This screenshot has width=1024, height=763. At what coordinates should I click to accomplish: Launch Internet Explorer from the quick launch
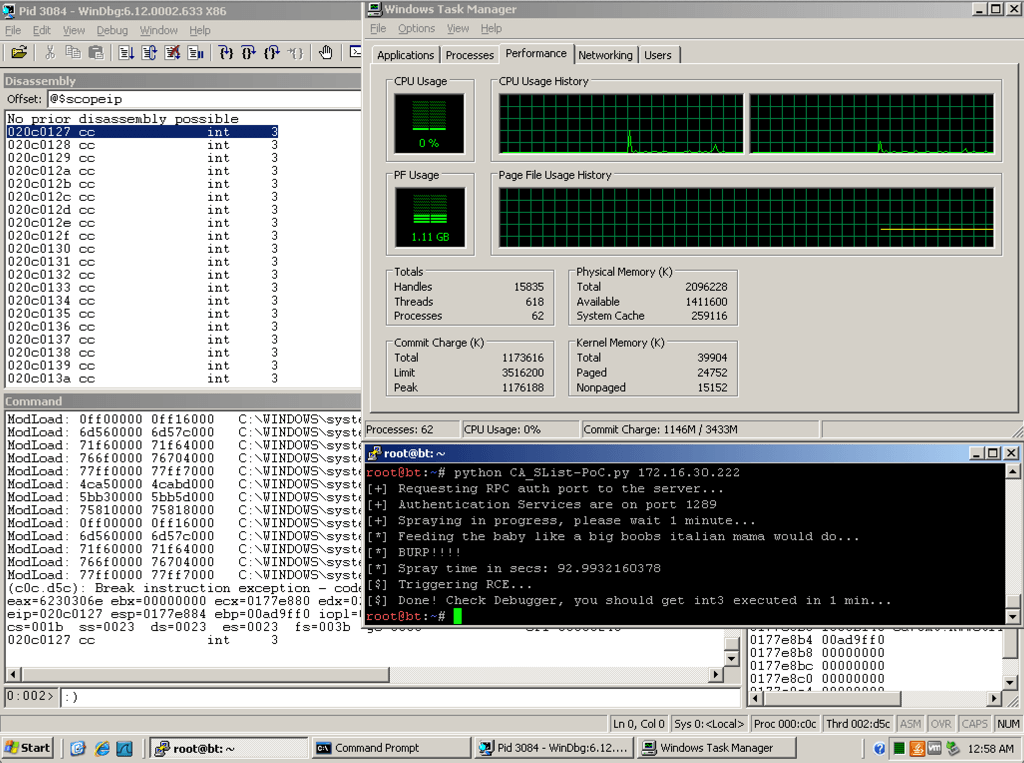(x=101, y=748)
